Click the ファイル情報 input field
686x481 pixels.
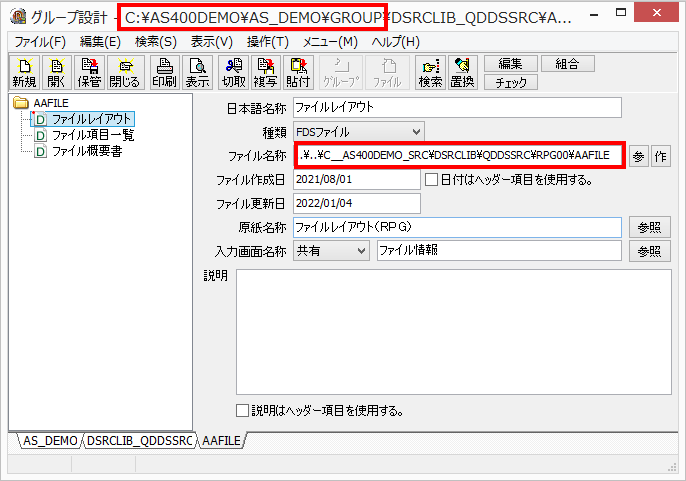[499, 251]
